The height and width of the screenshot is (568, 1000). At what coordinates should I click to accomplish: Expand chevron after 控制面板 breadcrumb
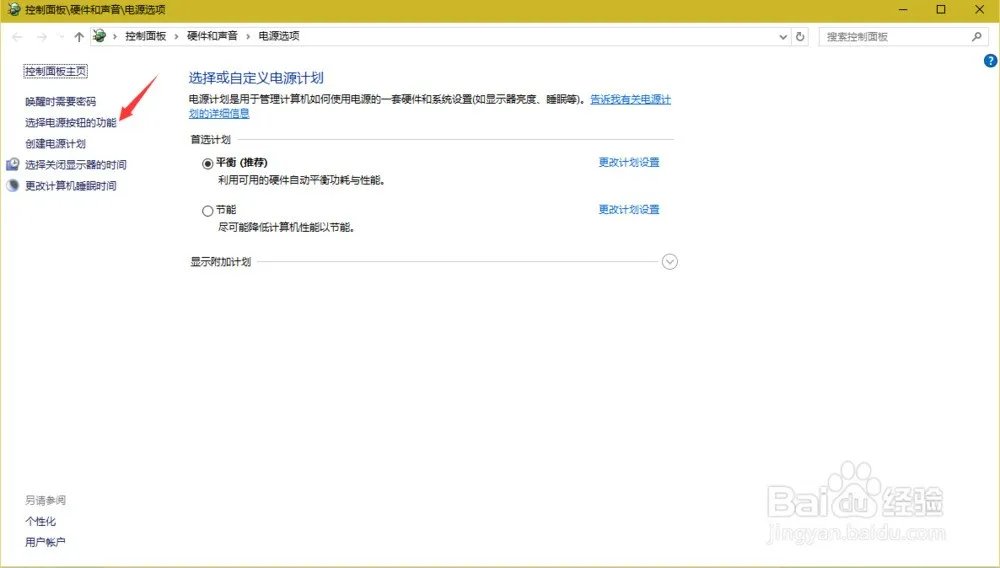click(x=177, y=36)
